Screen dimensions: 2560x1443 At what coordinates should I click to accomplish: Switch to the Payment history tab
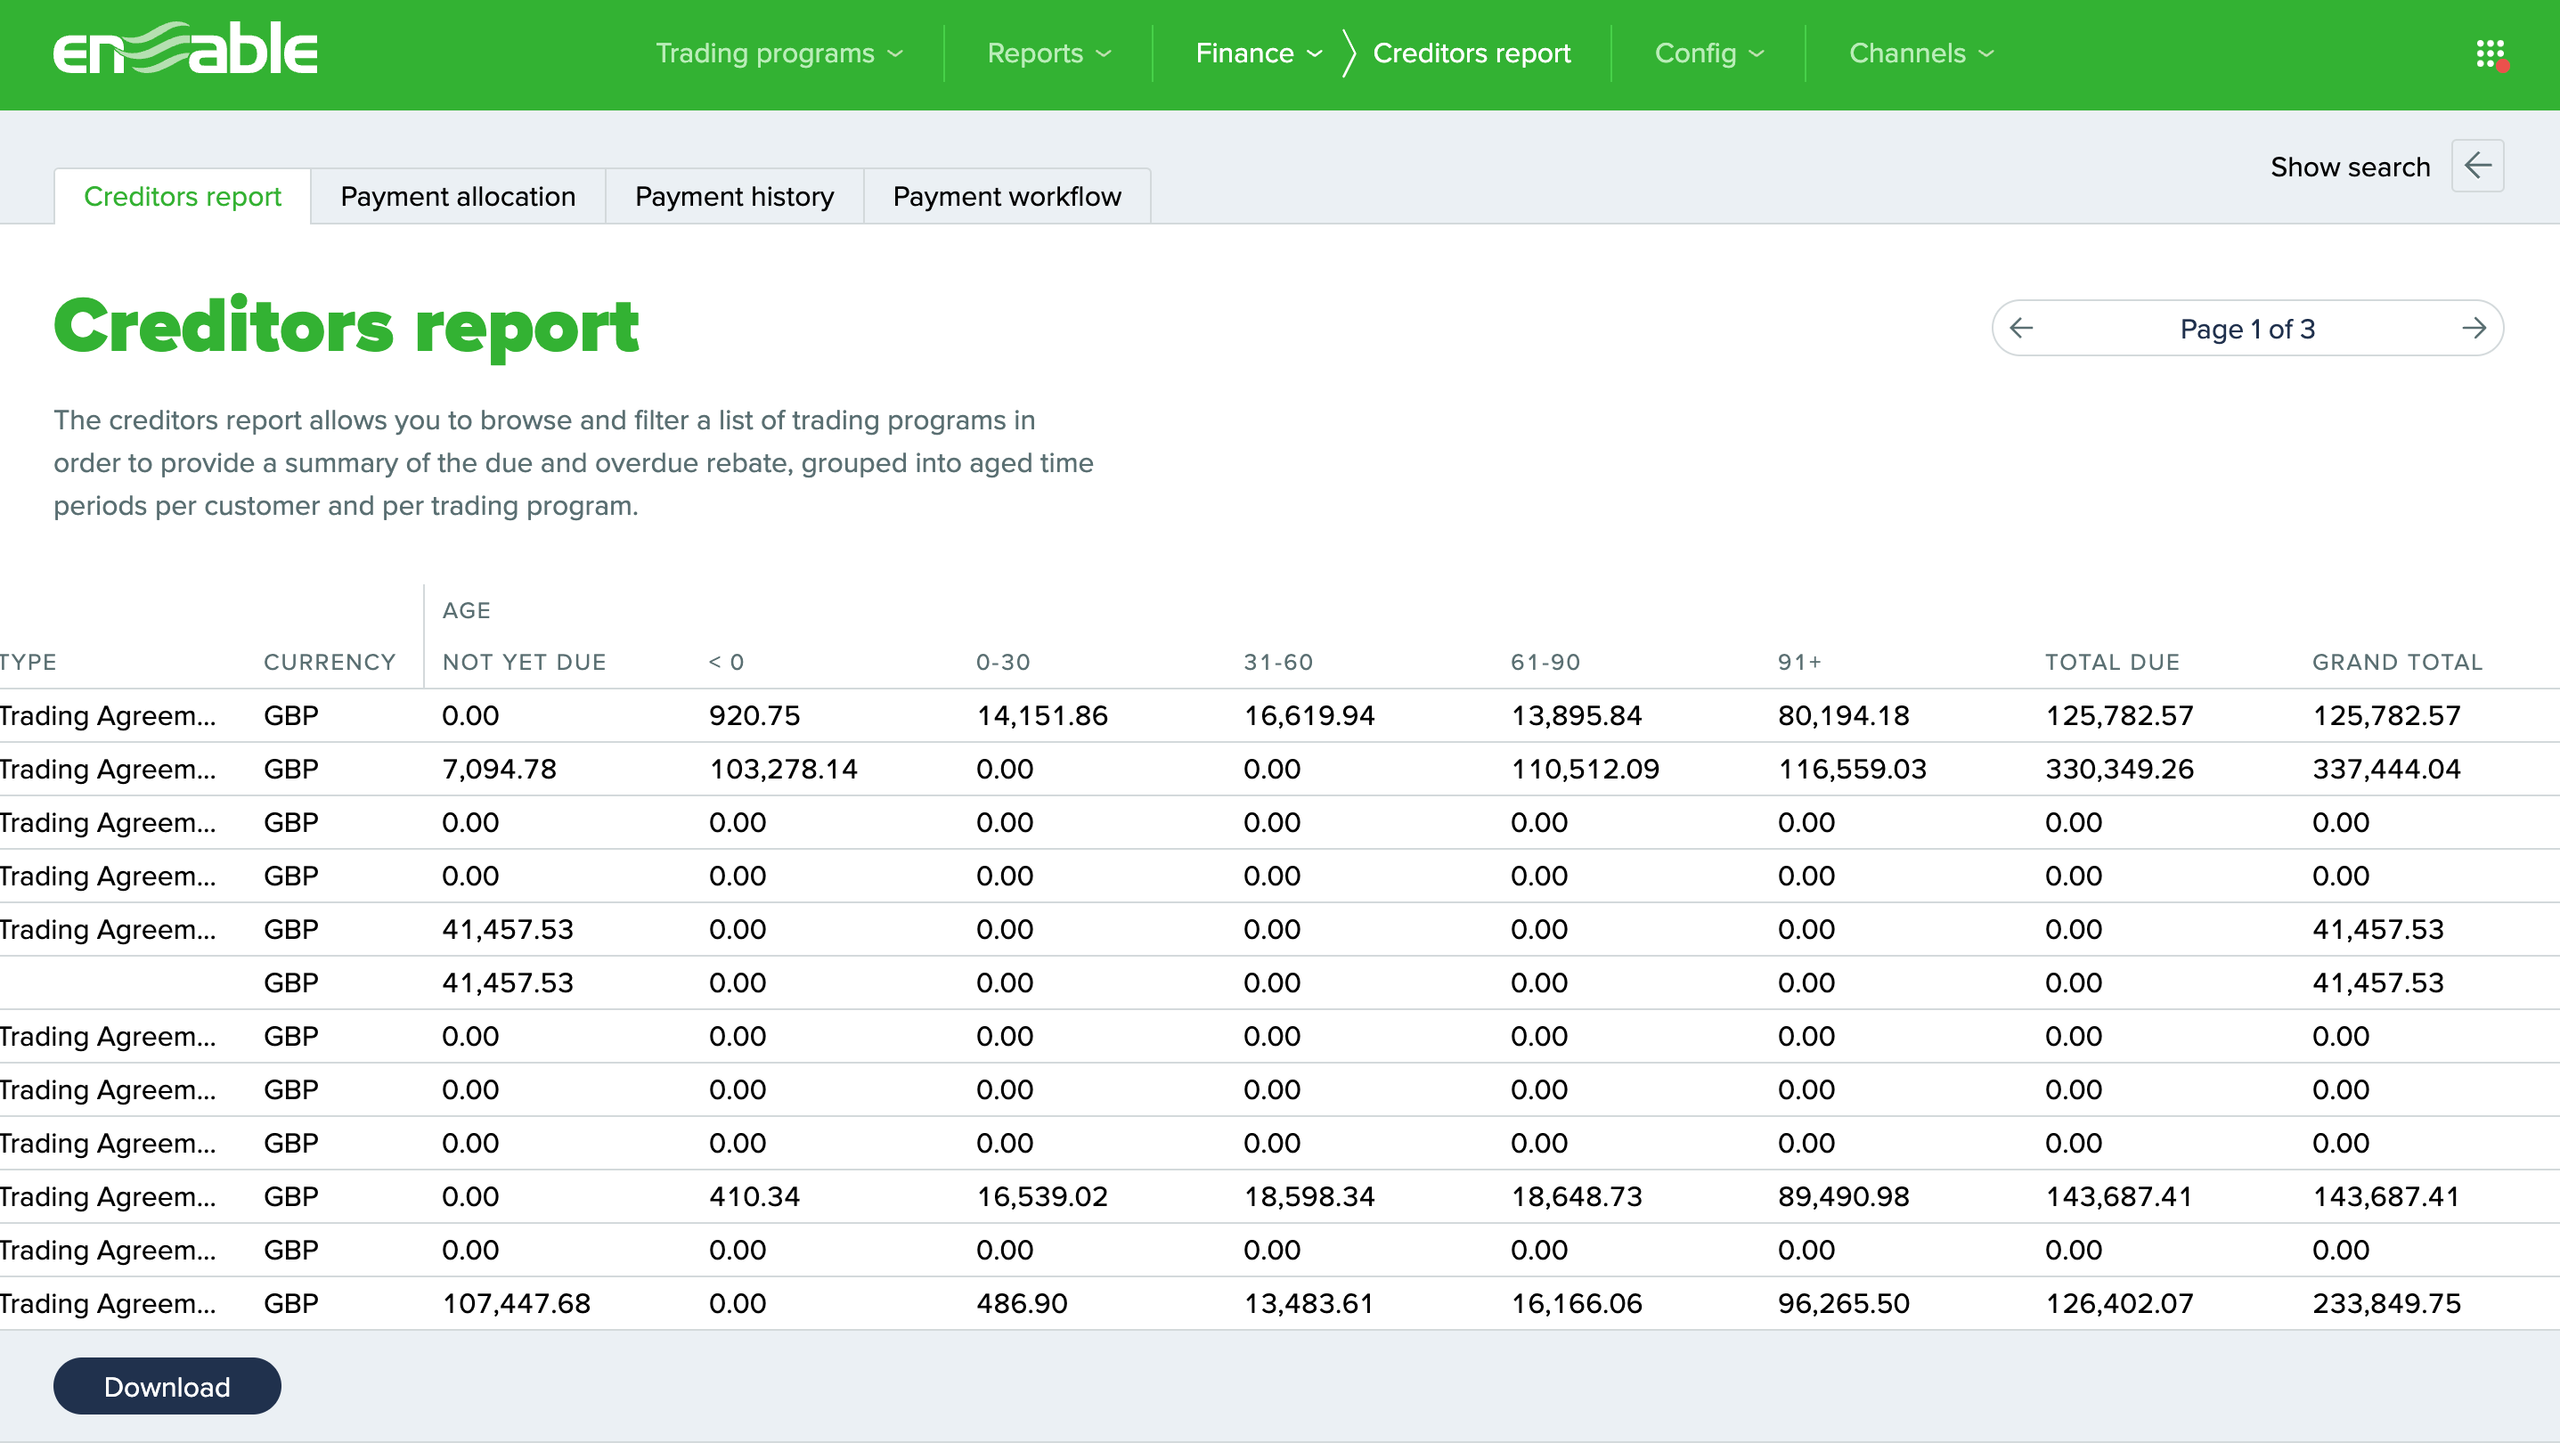734,196
